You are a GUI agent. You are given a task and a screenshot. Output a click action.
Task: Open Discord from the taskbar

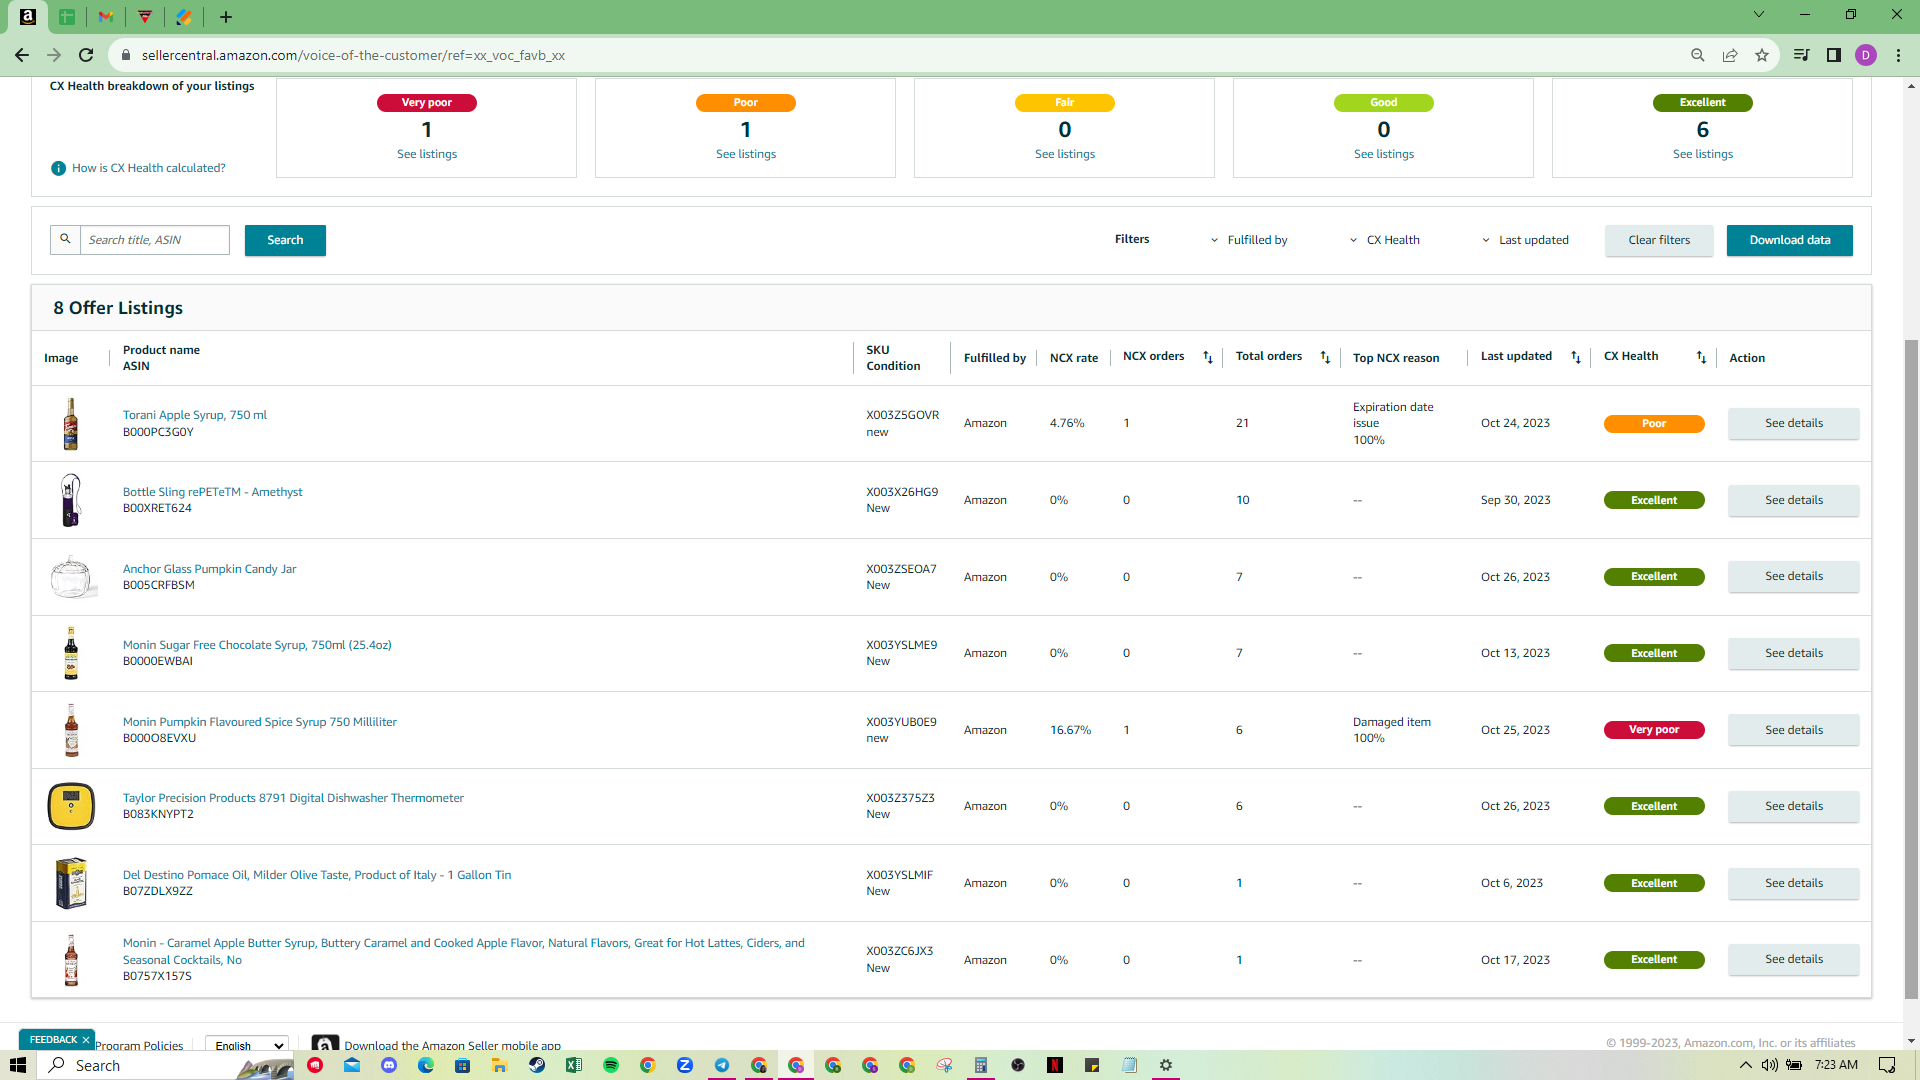389,1065
